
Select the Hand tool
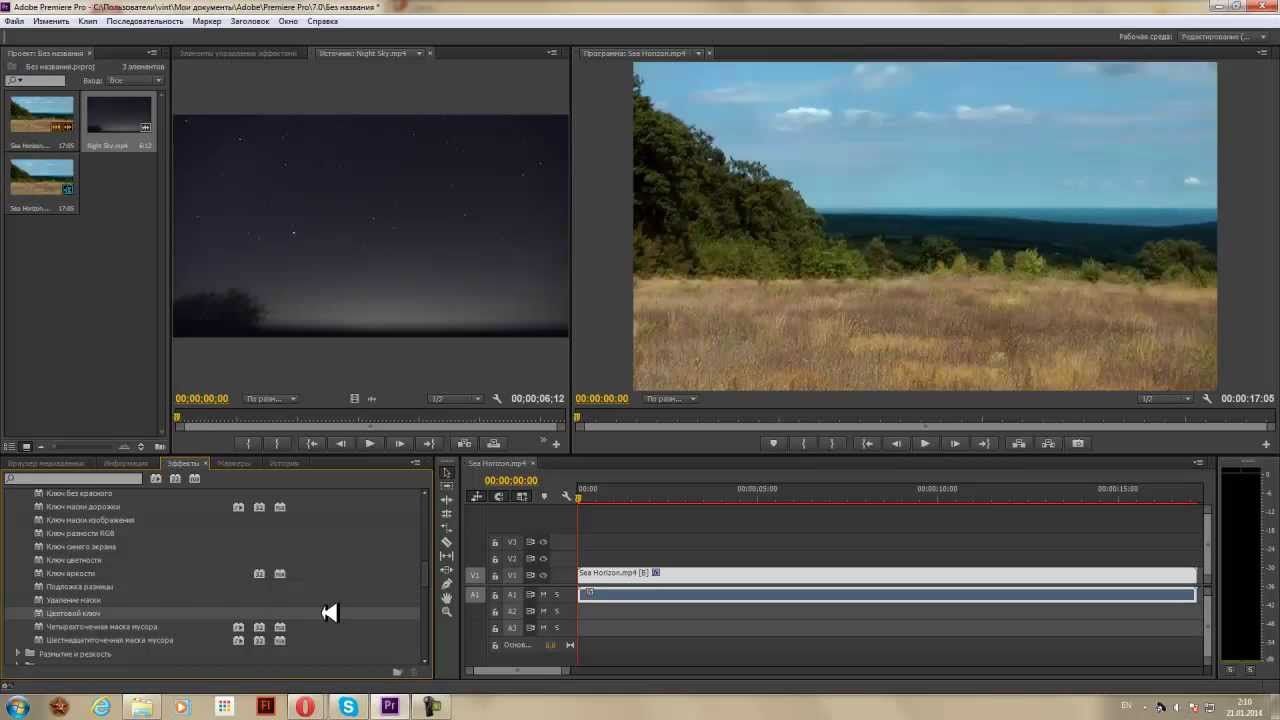(x=447, y=597)
